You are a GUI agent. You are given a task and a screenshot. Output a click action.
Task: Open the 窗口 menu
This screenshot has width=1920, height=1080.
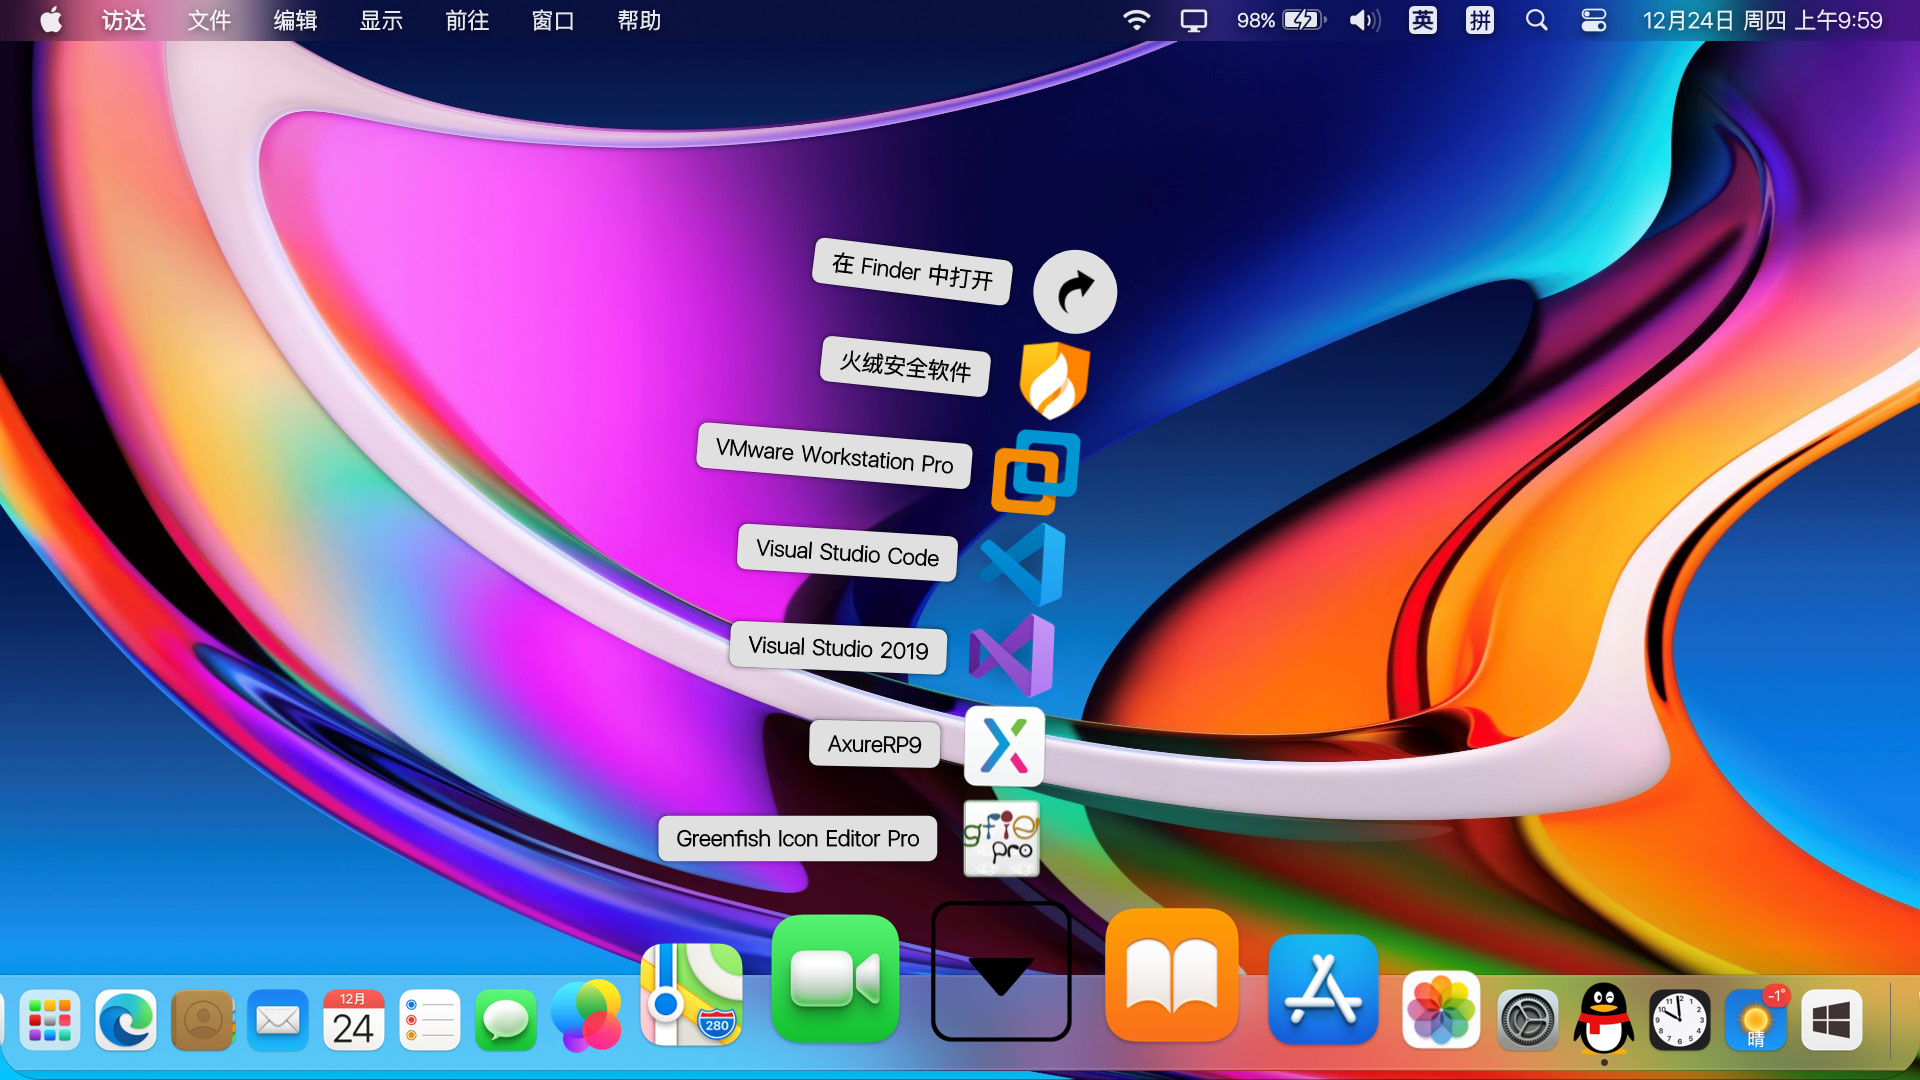coord(554,20)
